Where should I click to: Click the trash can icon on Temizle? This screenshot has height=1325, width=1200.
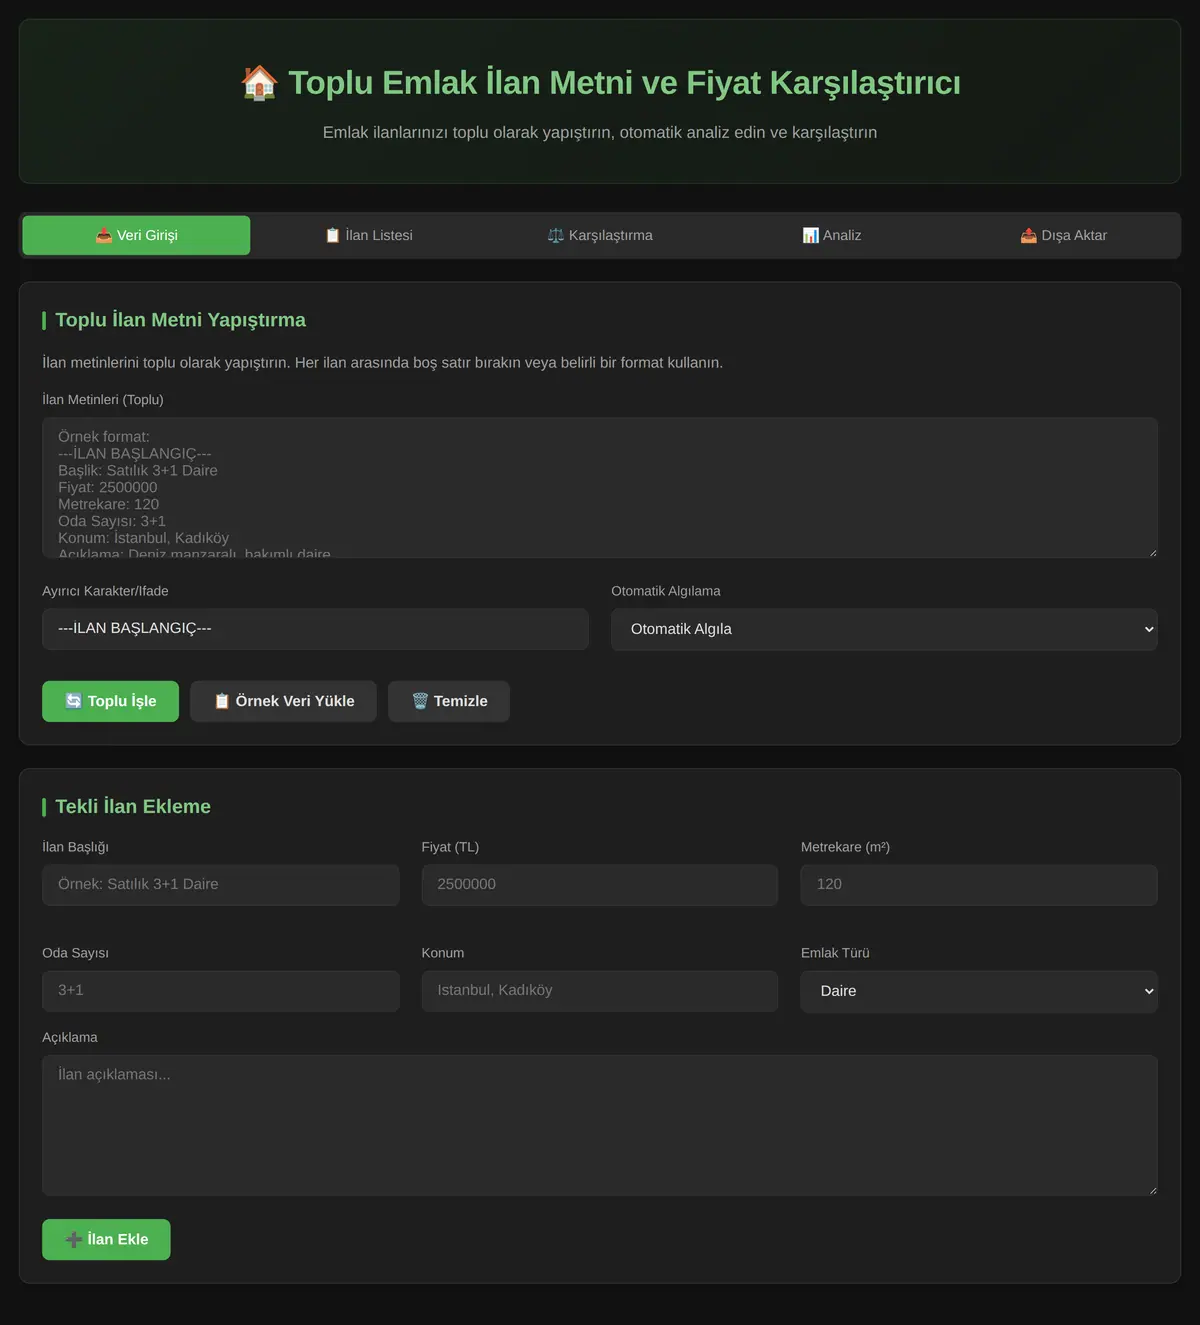pos(420,701)
